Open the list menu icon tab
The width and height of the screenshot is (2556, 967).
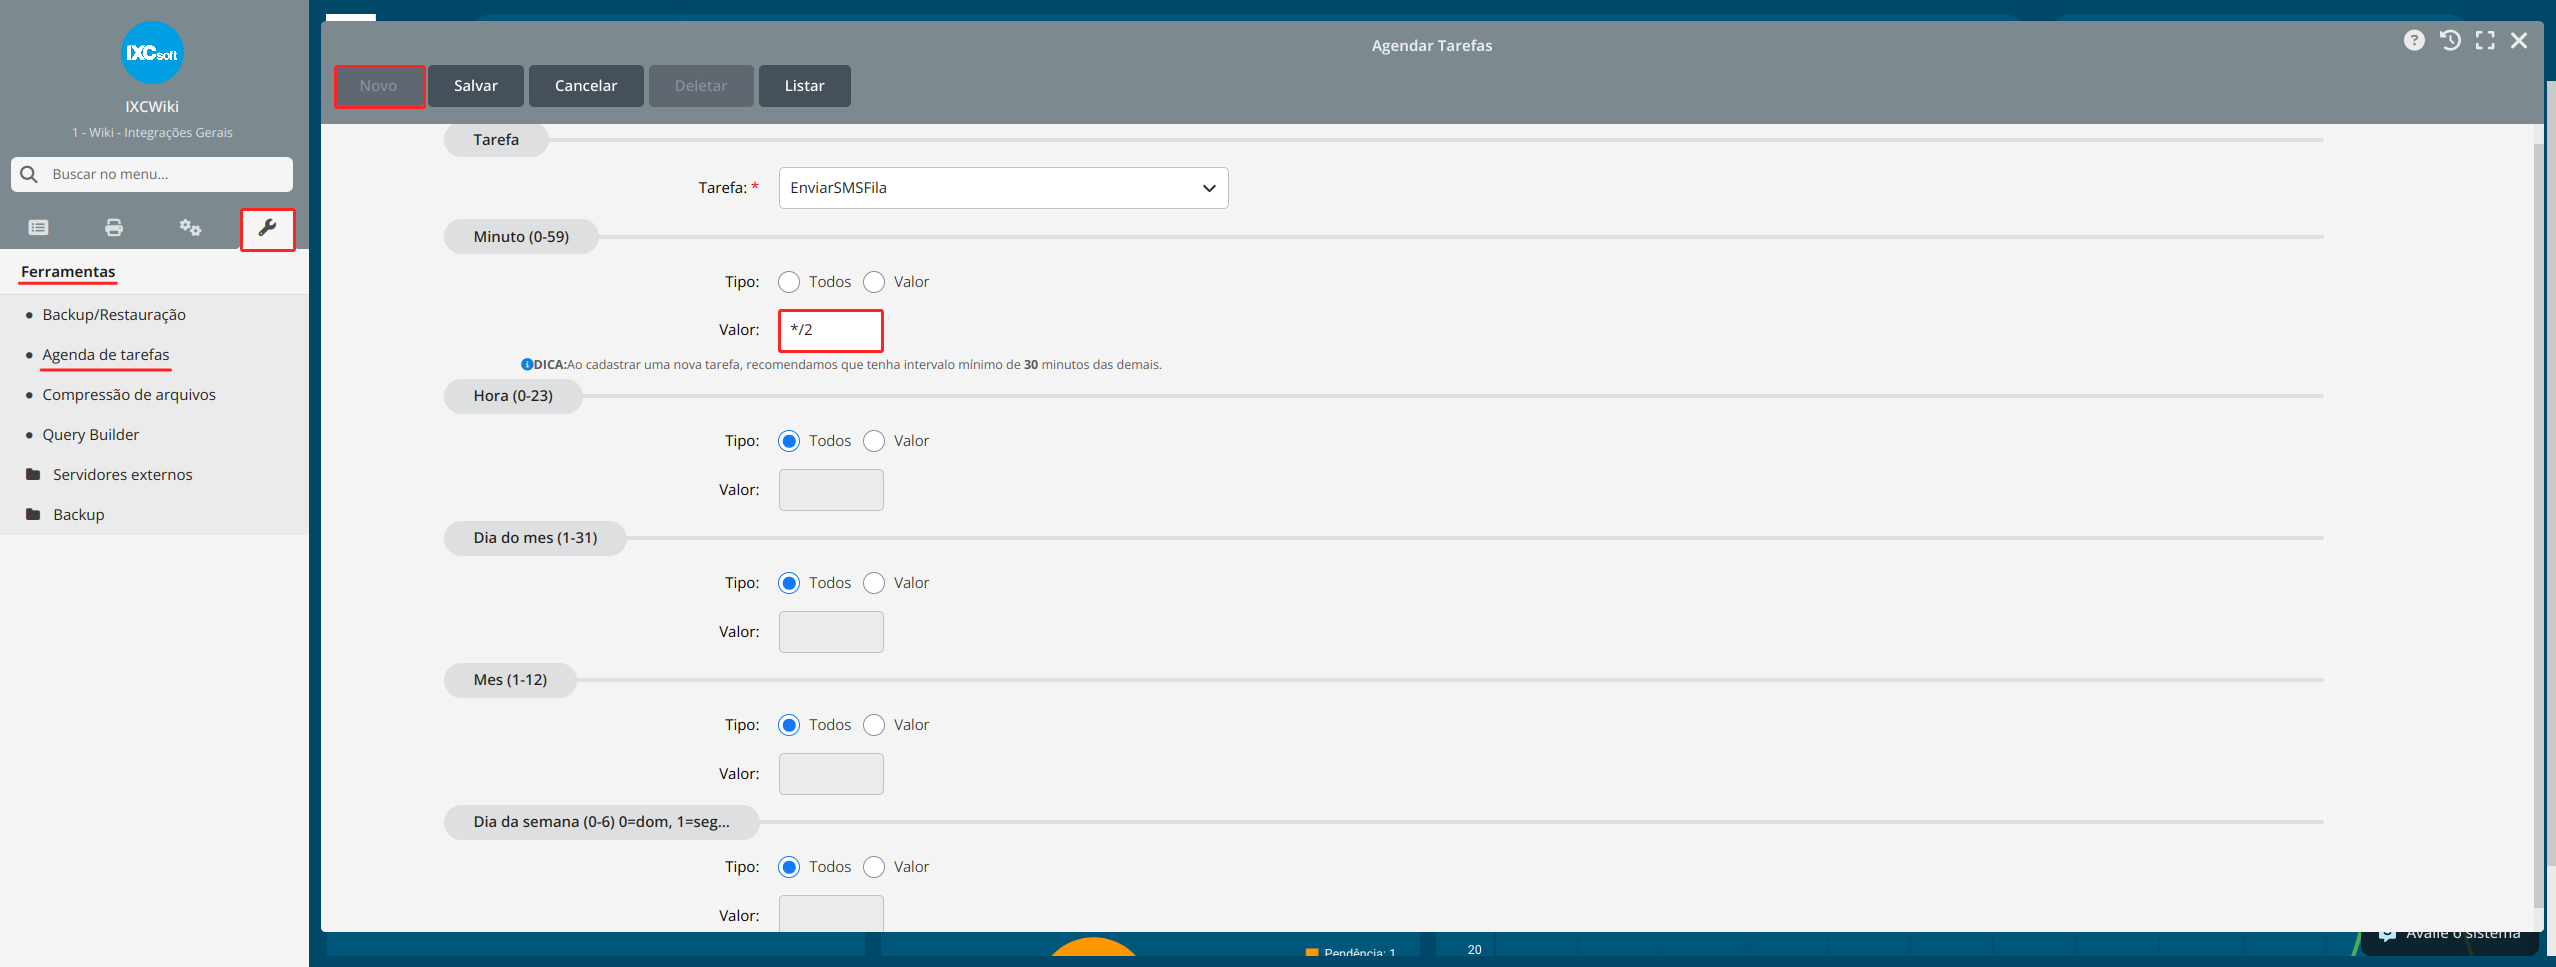coord(39,228)
